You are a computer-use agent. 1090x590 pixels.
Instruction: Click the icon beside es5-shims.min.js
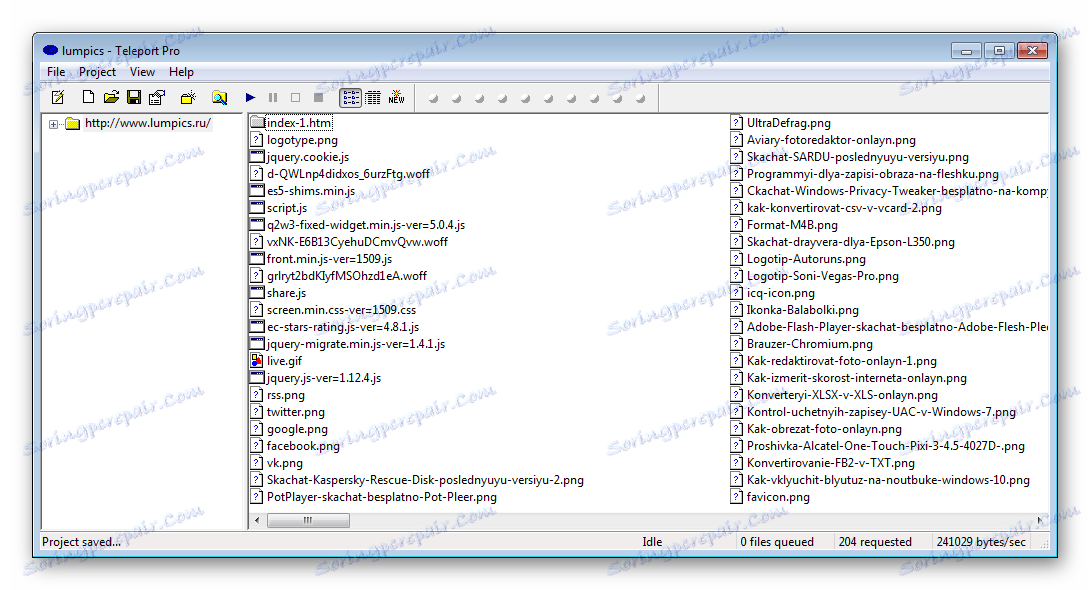[257, 191]
